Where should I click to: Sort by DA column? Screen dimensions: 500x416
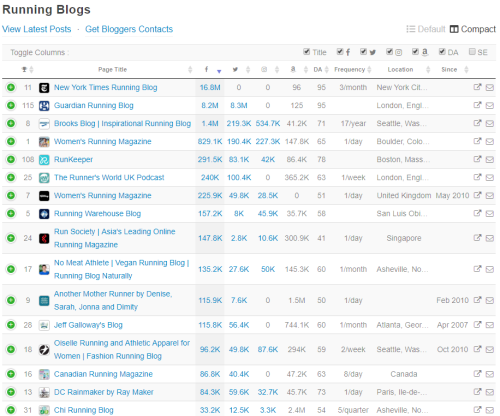[321, 69]
